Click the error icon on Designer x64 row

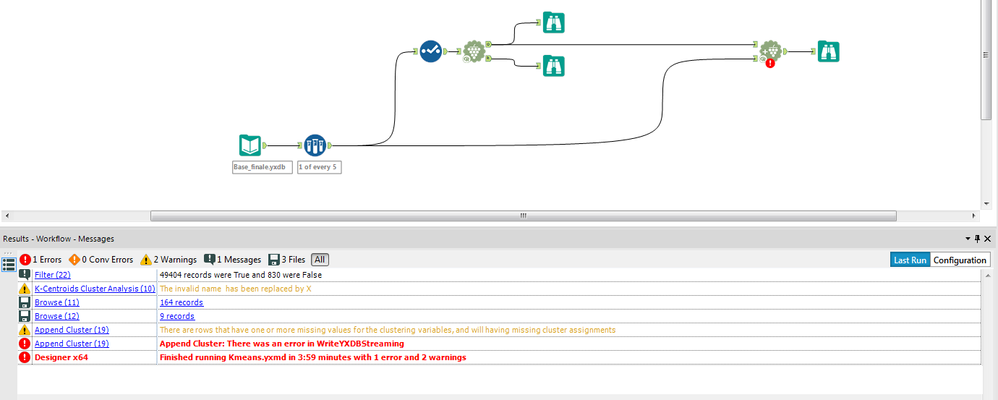[25, 357]
